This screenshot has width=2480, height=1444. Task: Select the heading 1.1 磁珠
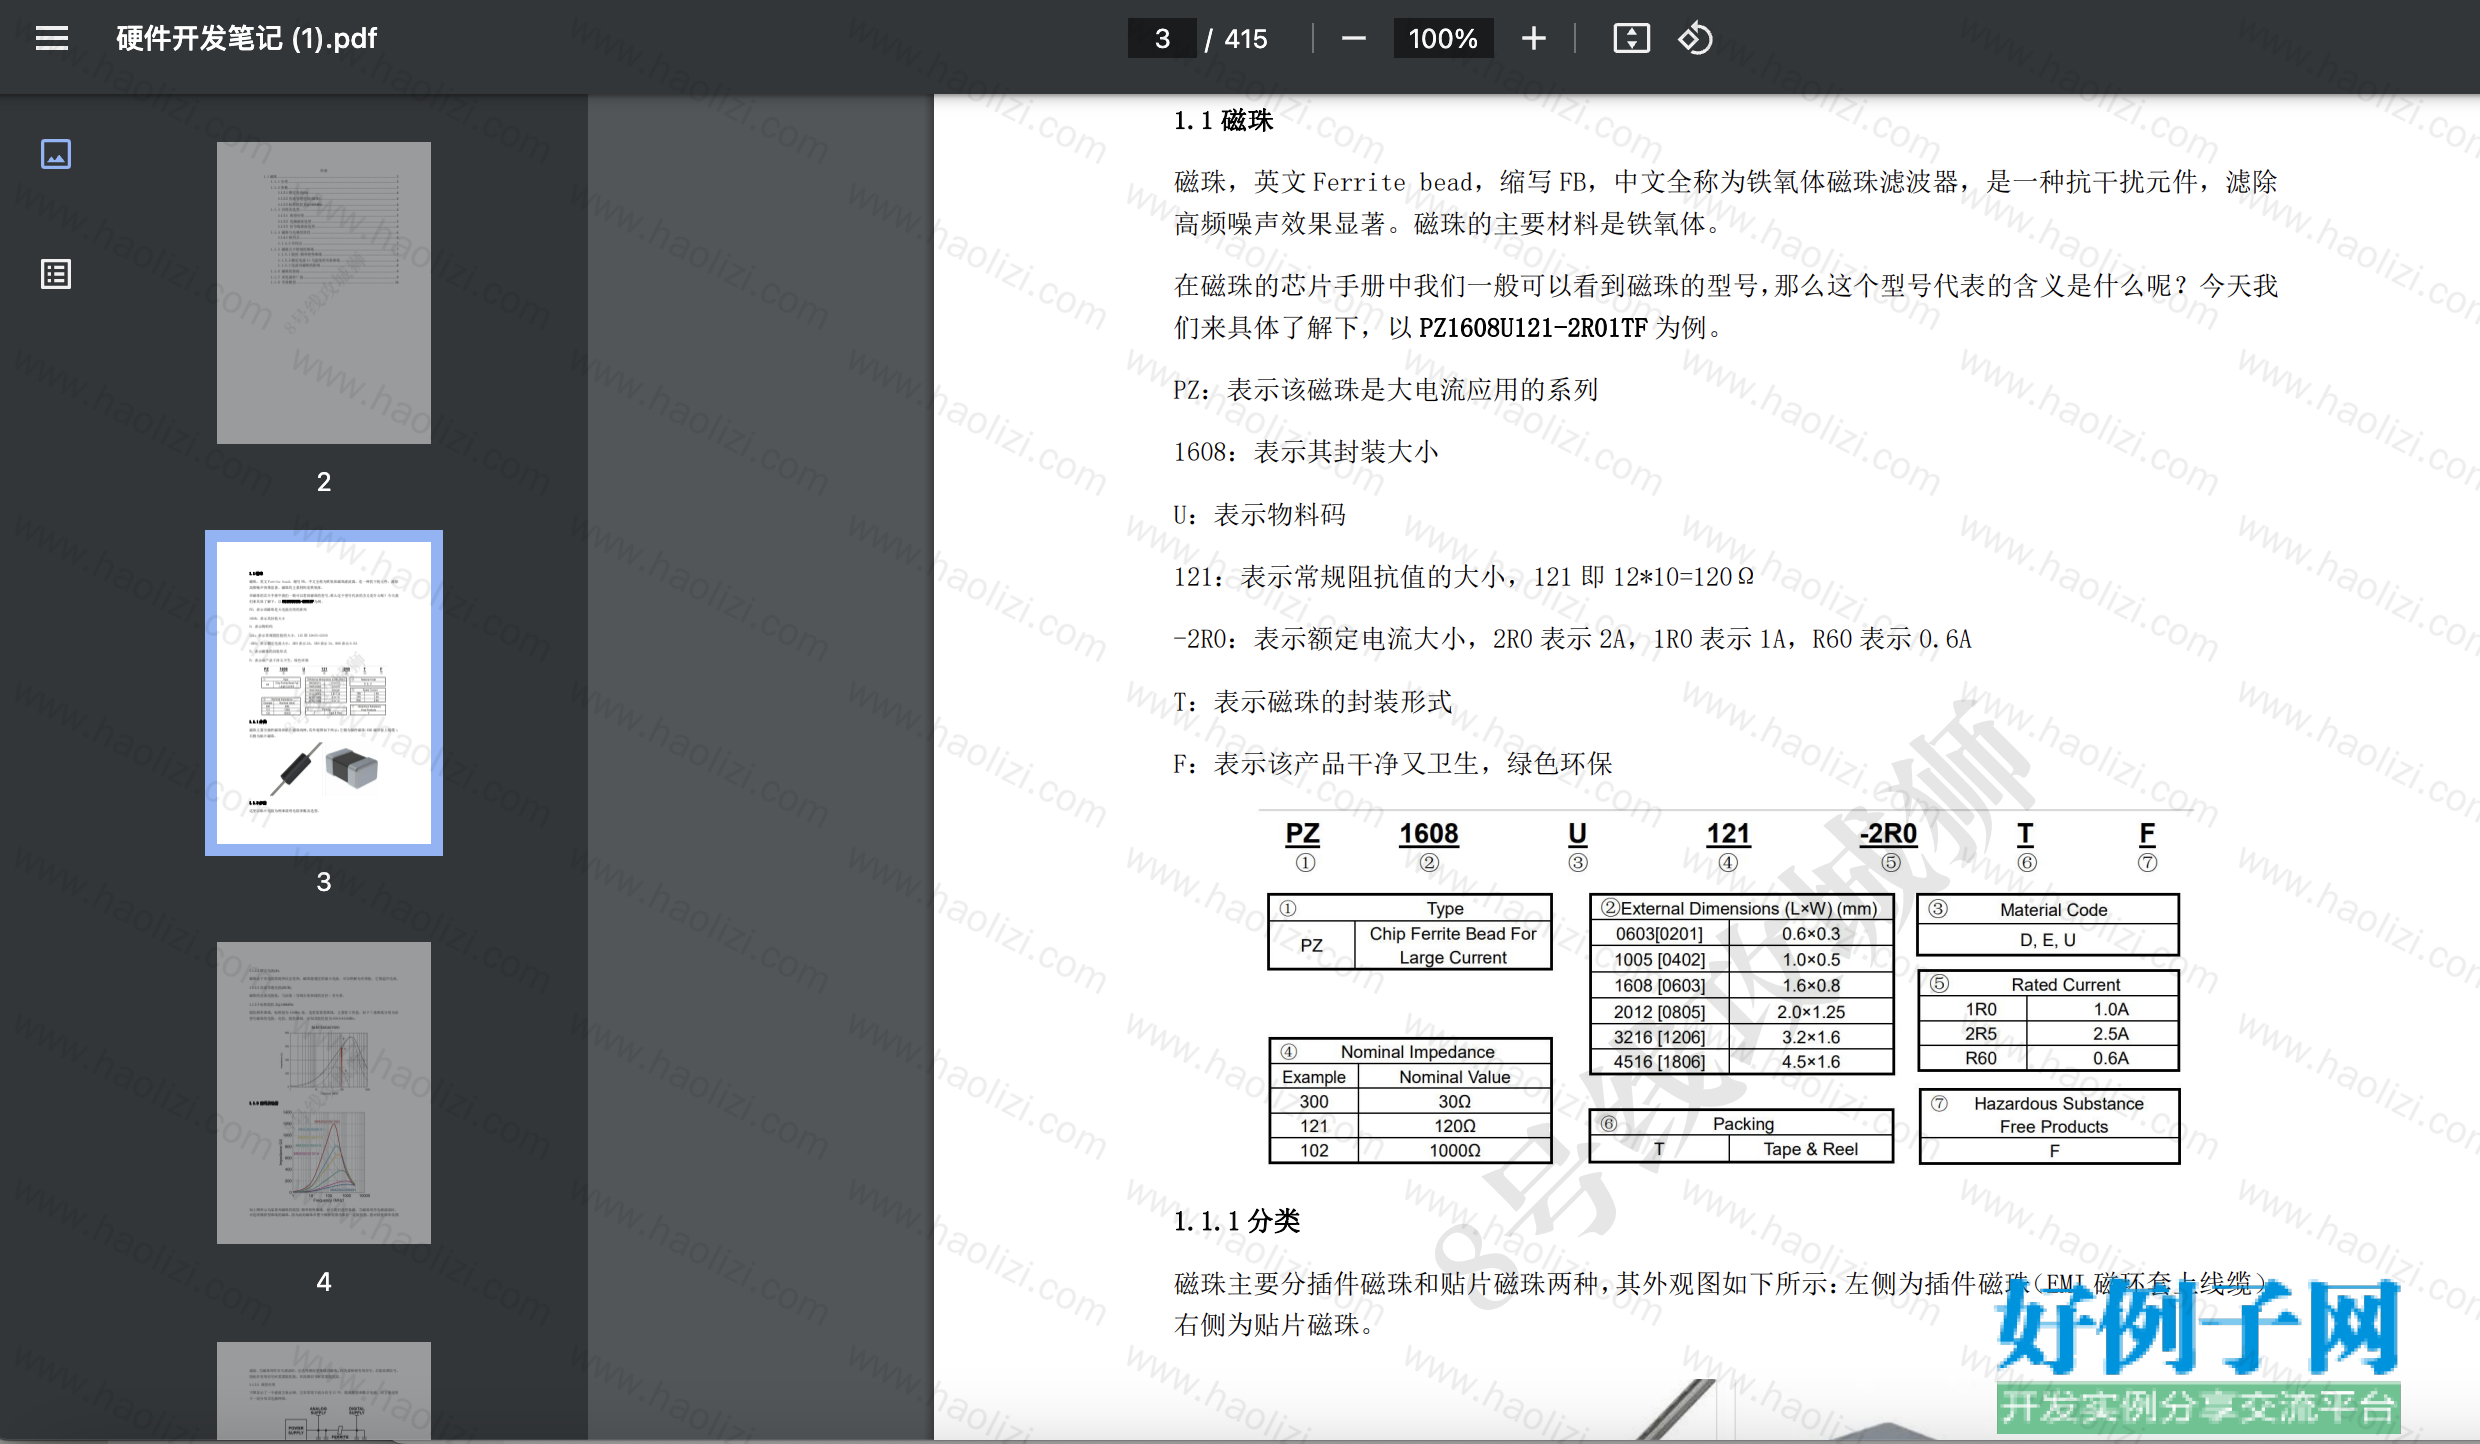pos(1223,121)
